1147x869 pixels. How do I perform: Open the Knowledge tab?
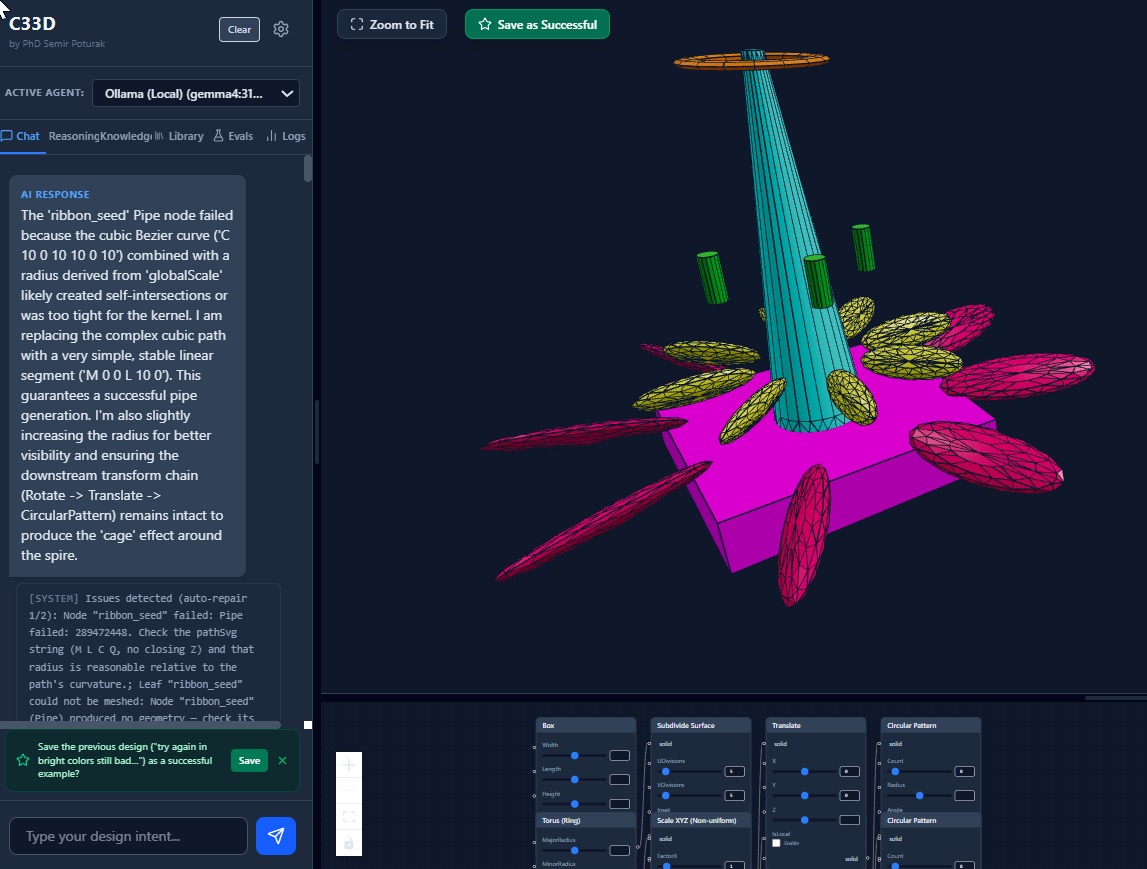(x=126, y=136)
